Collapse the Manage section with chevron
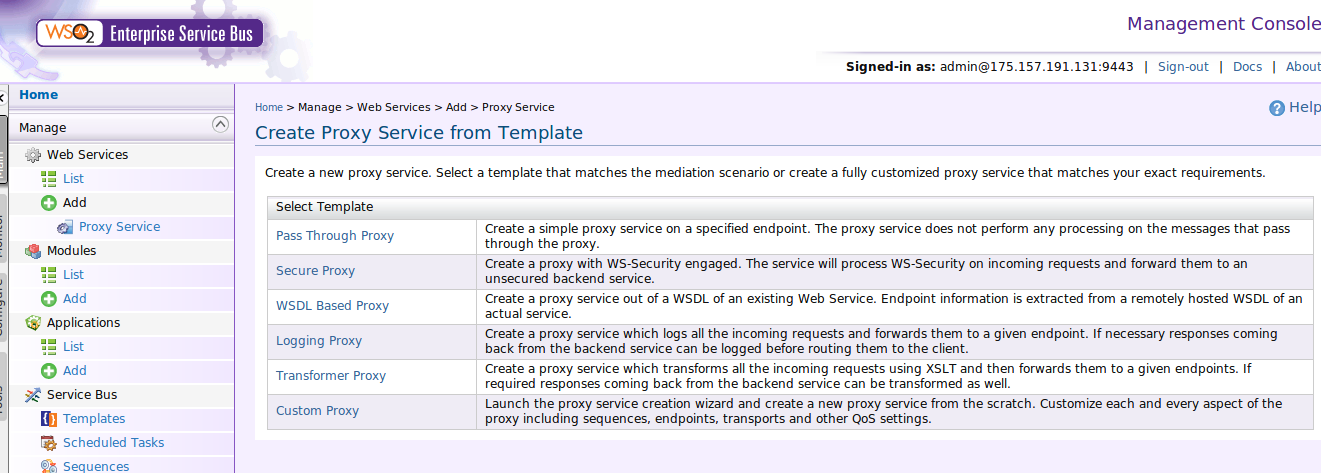The width and height of the screenshot is (1321, 473). tap(221, 125)
